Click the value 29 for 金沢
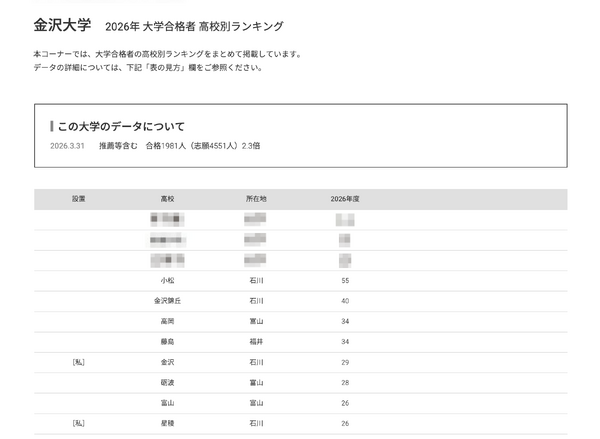The width and height of the screenshot is (600, 439). pos(345,362)
